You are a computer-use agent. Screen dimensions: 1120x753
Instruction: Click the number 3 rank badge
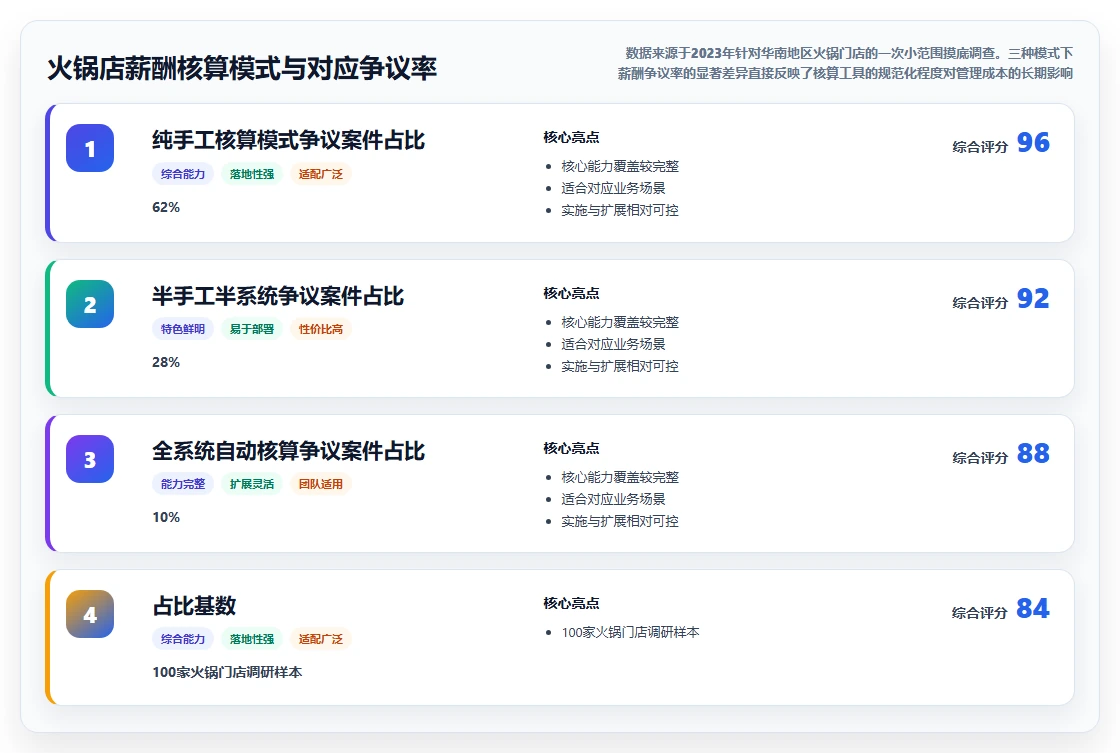coord(90,459)
